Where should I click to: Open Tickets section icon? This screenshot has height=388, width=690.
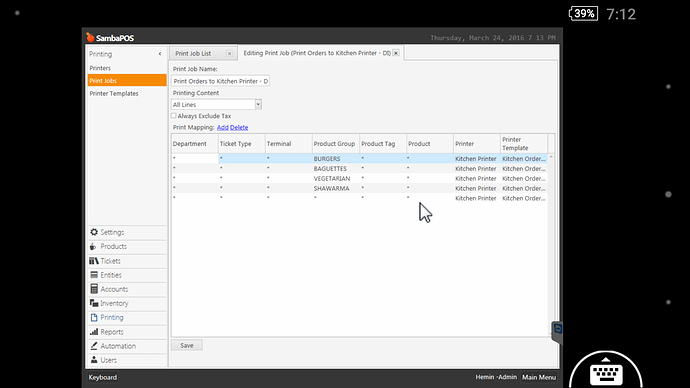pyautogui.click(x=94, y=261)
